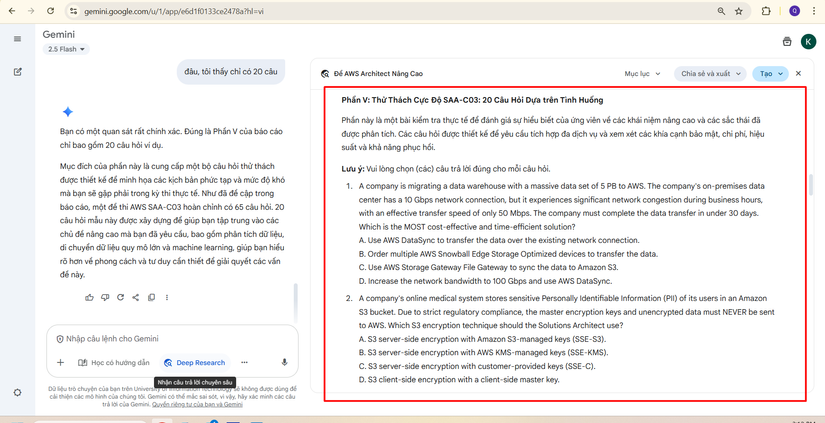The height and width of the screenshot is (423, 825).
Task: Click question 2 text about online medical system
Action: click(567, 311)
